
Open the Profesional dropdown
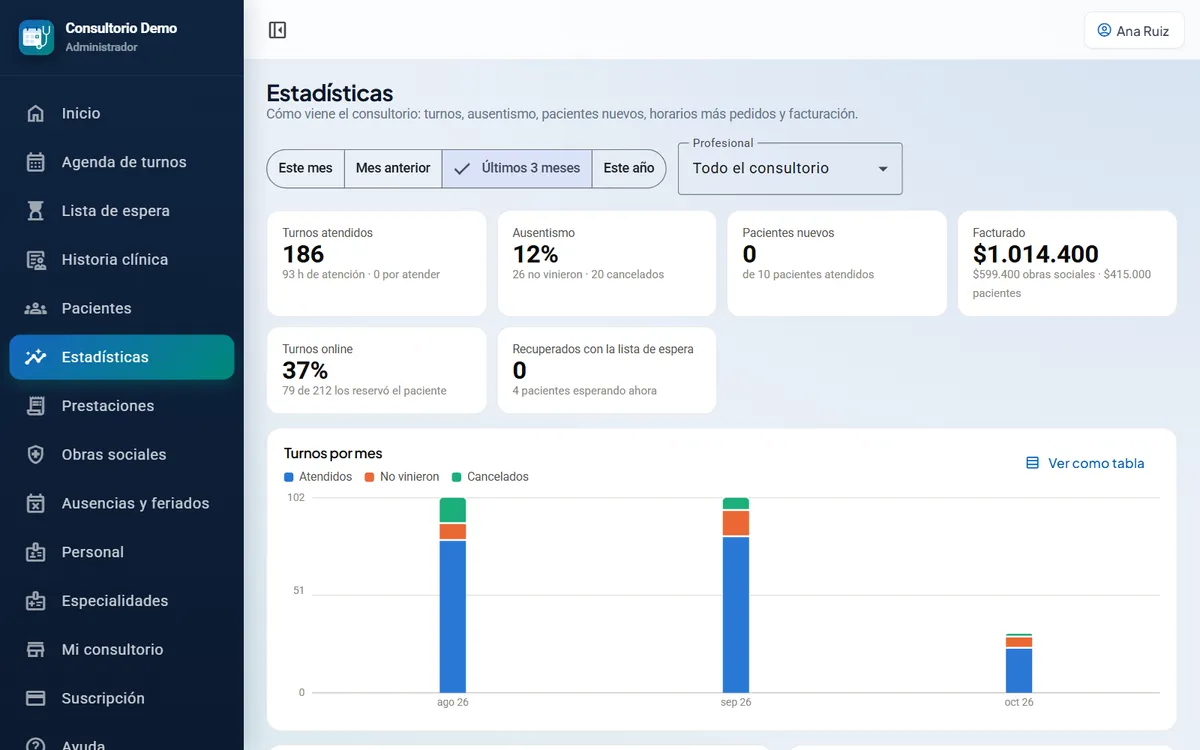coord(790,168)
